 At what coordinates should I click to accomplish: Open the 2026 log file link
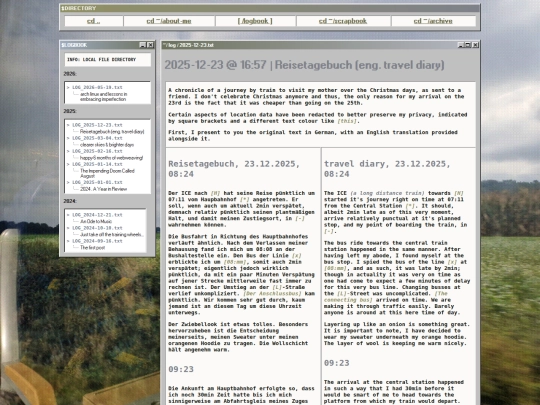(x=97, y=87)
